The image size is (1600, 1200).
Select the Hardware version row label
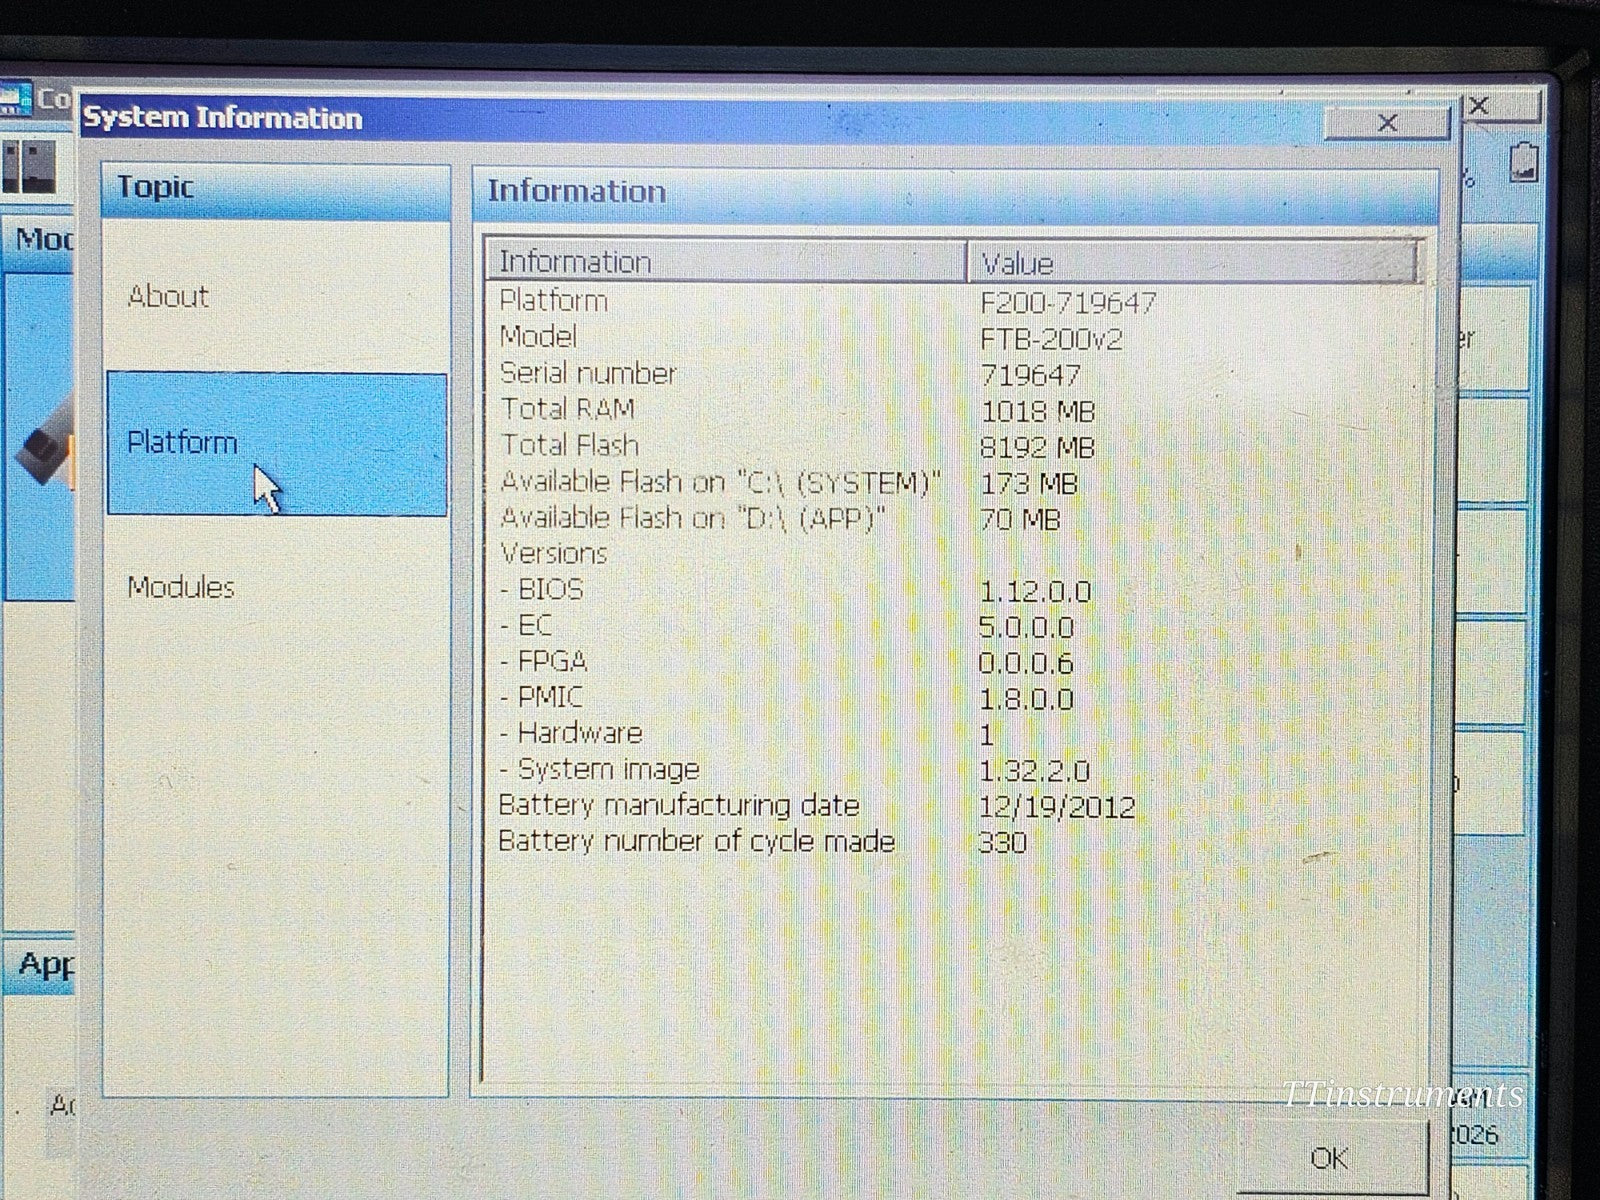click(x=571, y=733)
